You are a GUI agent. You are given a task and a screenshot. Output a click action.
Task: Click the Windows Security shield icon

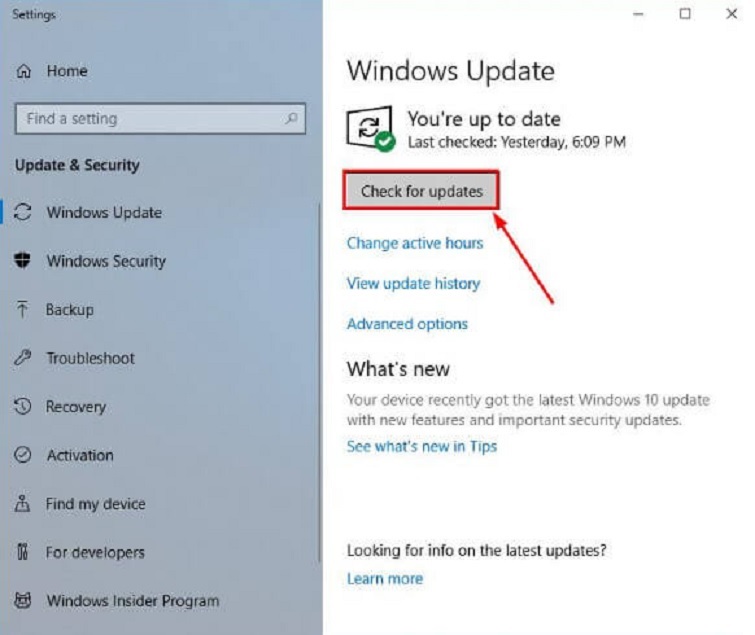point(22,260)
